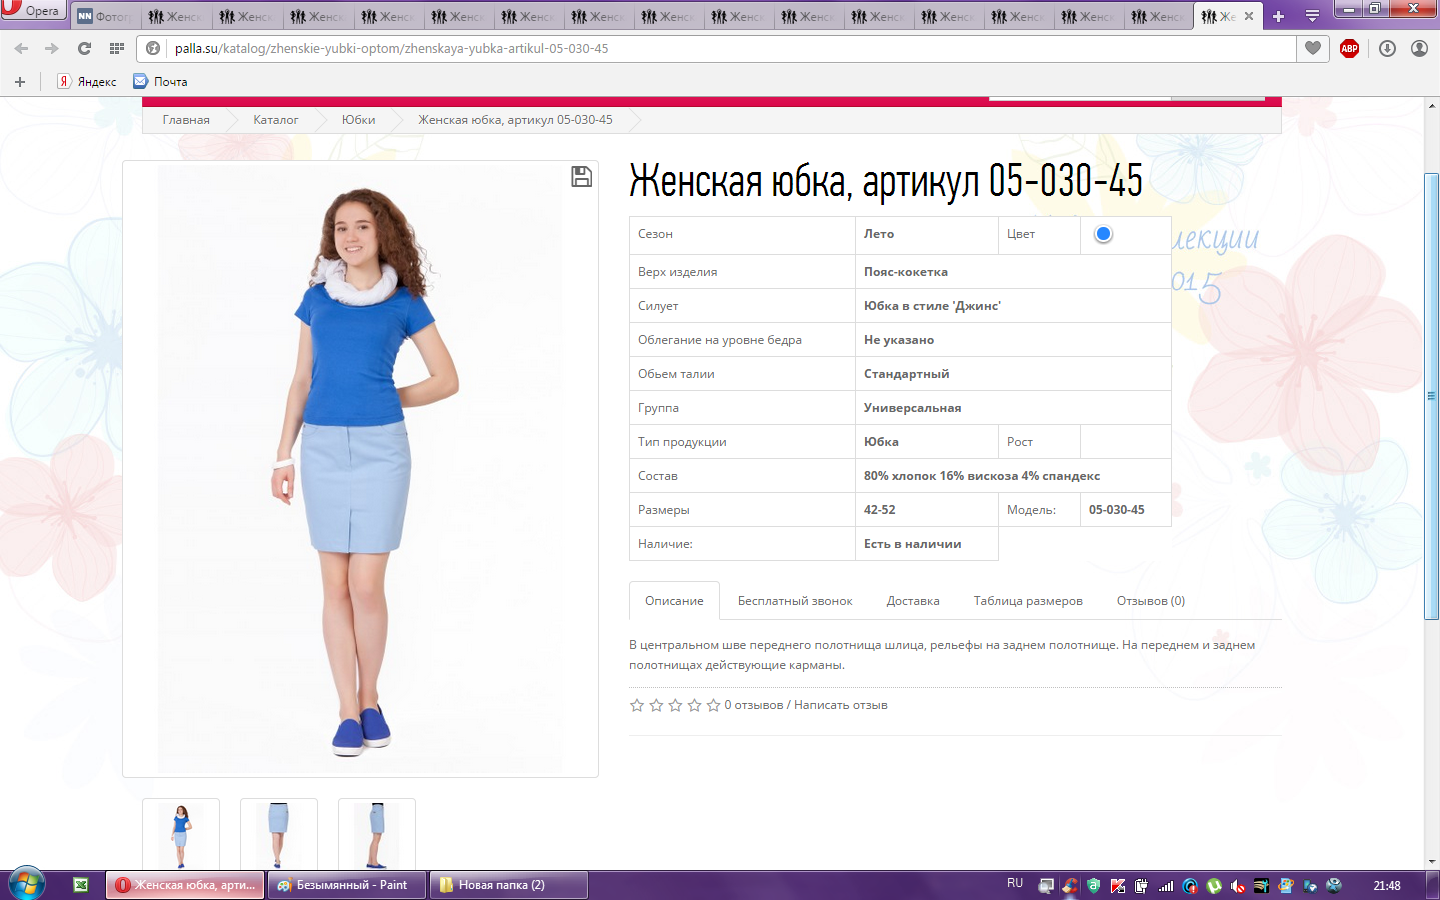The width and height of the screenshot is (1440, 900).
Task: Click the Каталог breadcrumb link
Action: point(275,120)
